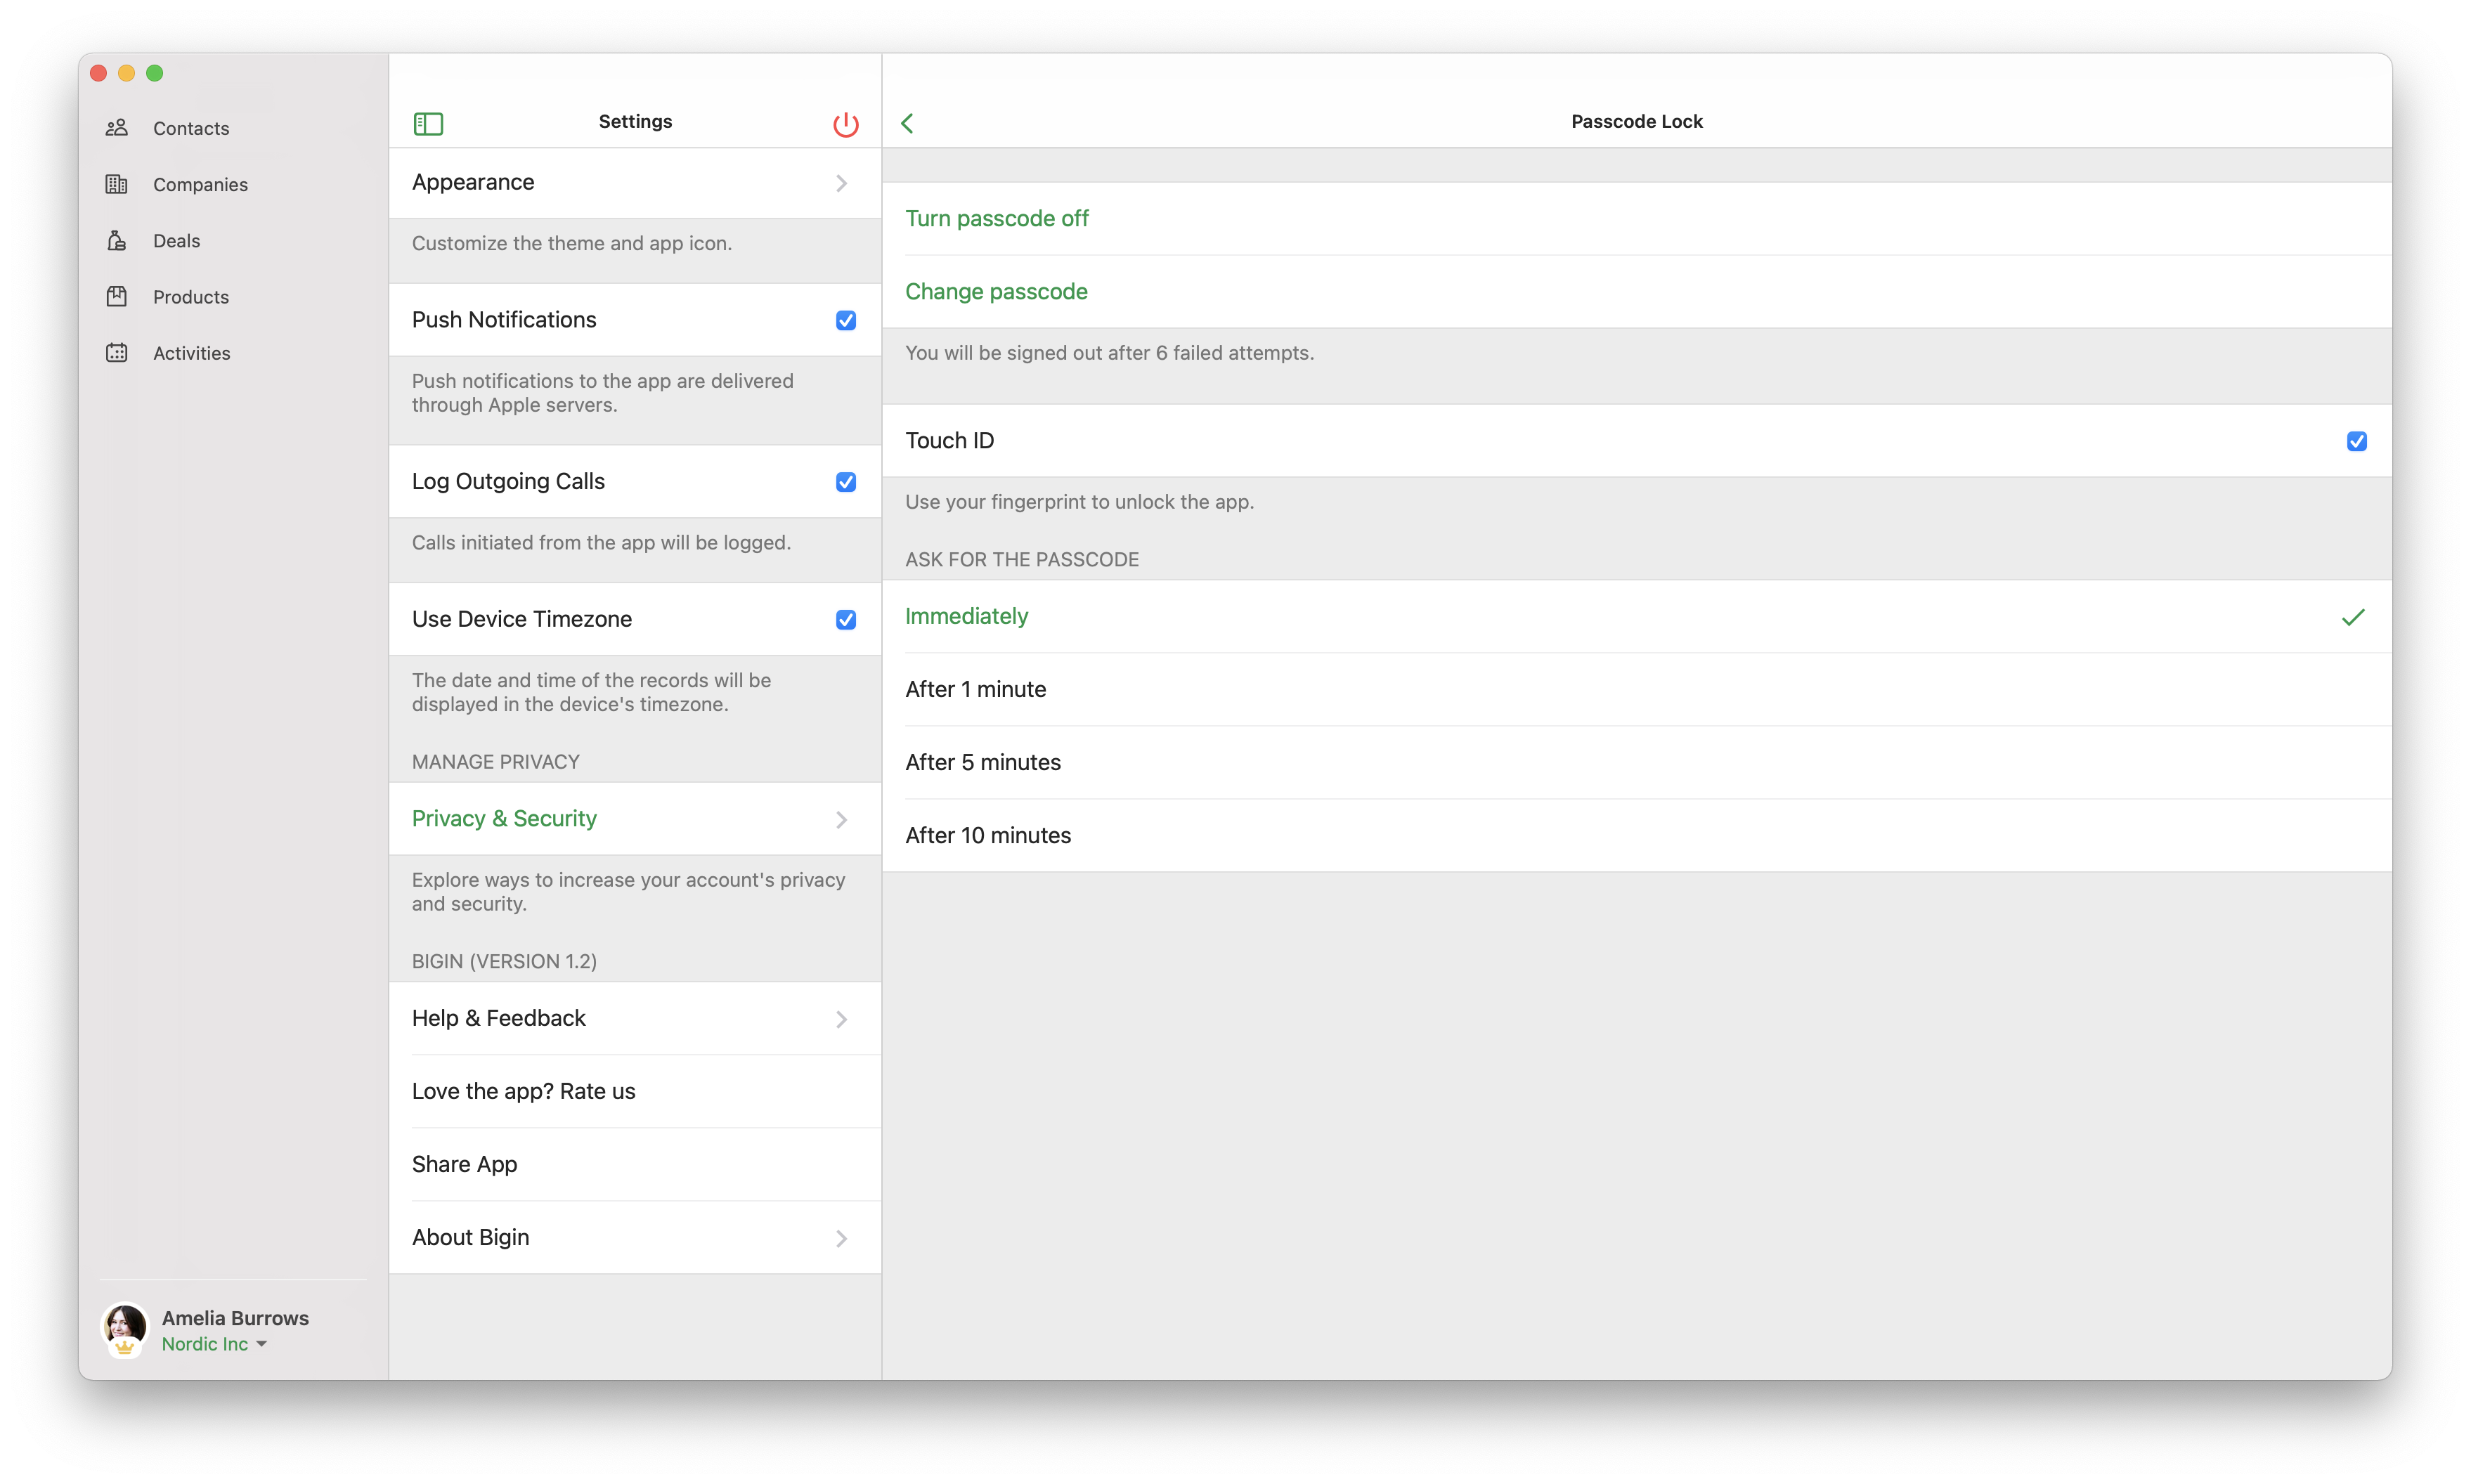Open Companies via its building icon
Screen dimensions: 2471x1484
(x=117, y=184)
